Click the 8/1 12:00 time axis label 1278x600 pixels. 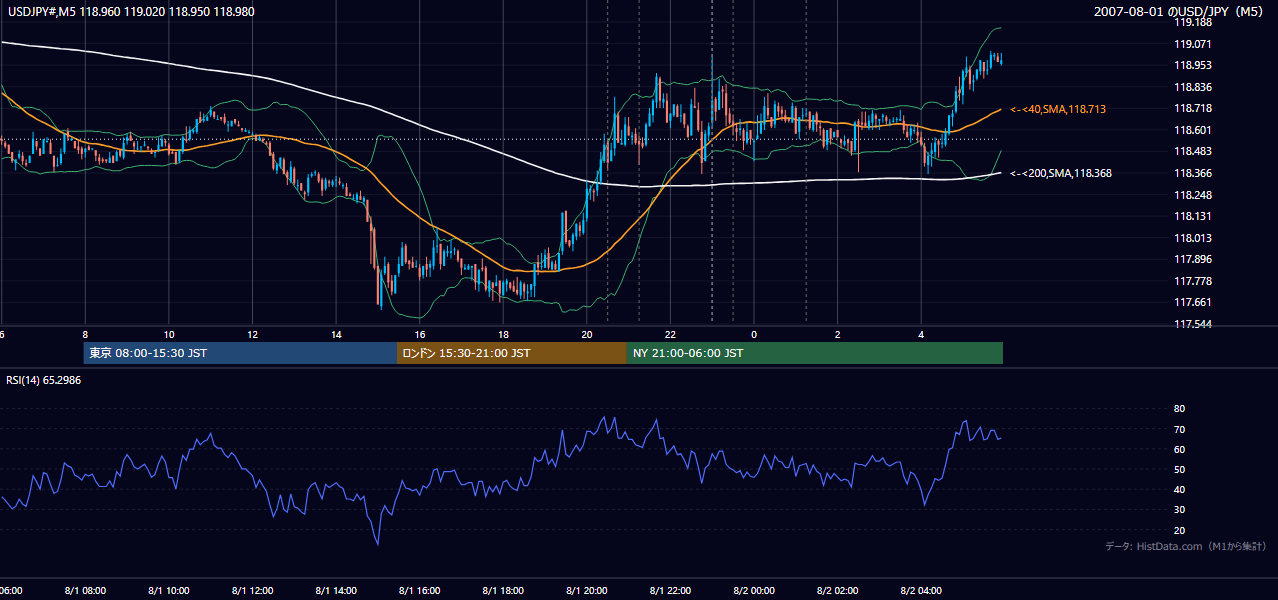click(252, 591)
